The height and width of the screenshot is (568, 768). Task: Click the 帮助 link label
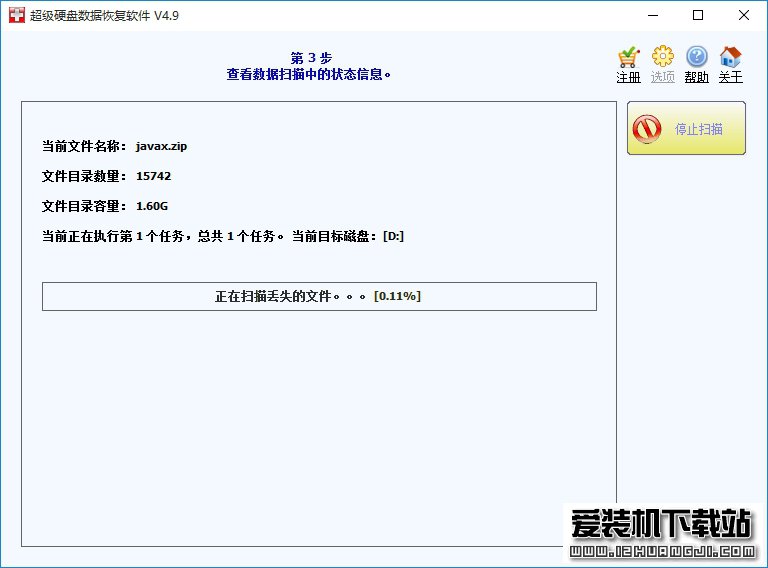pyautogui.click(x=696, y=77)
